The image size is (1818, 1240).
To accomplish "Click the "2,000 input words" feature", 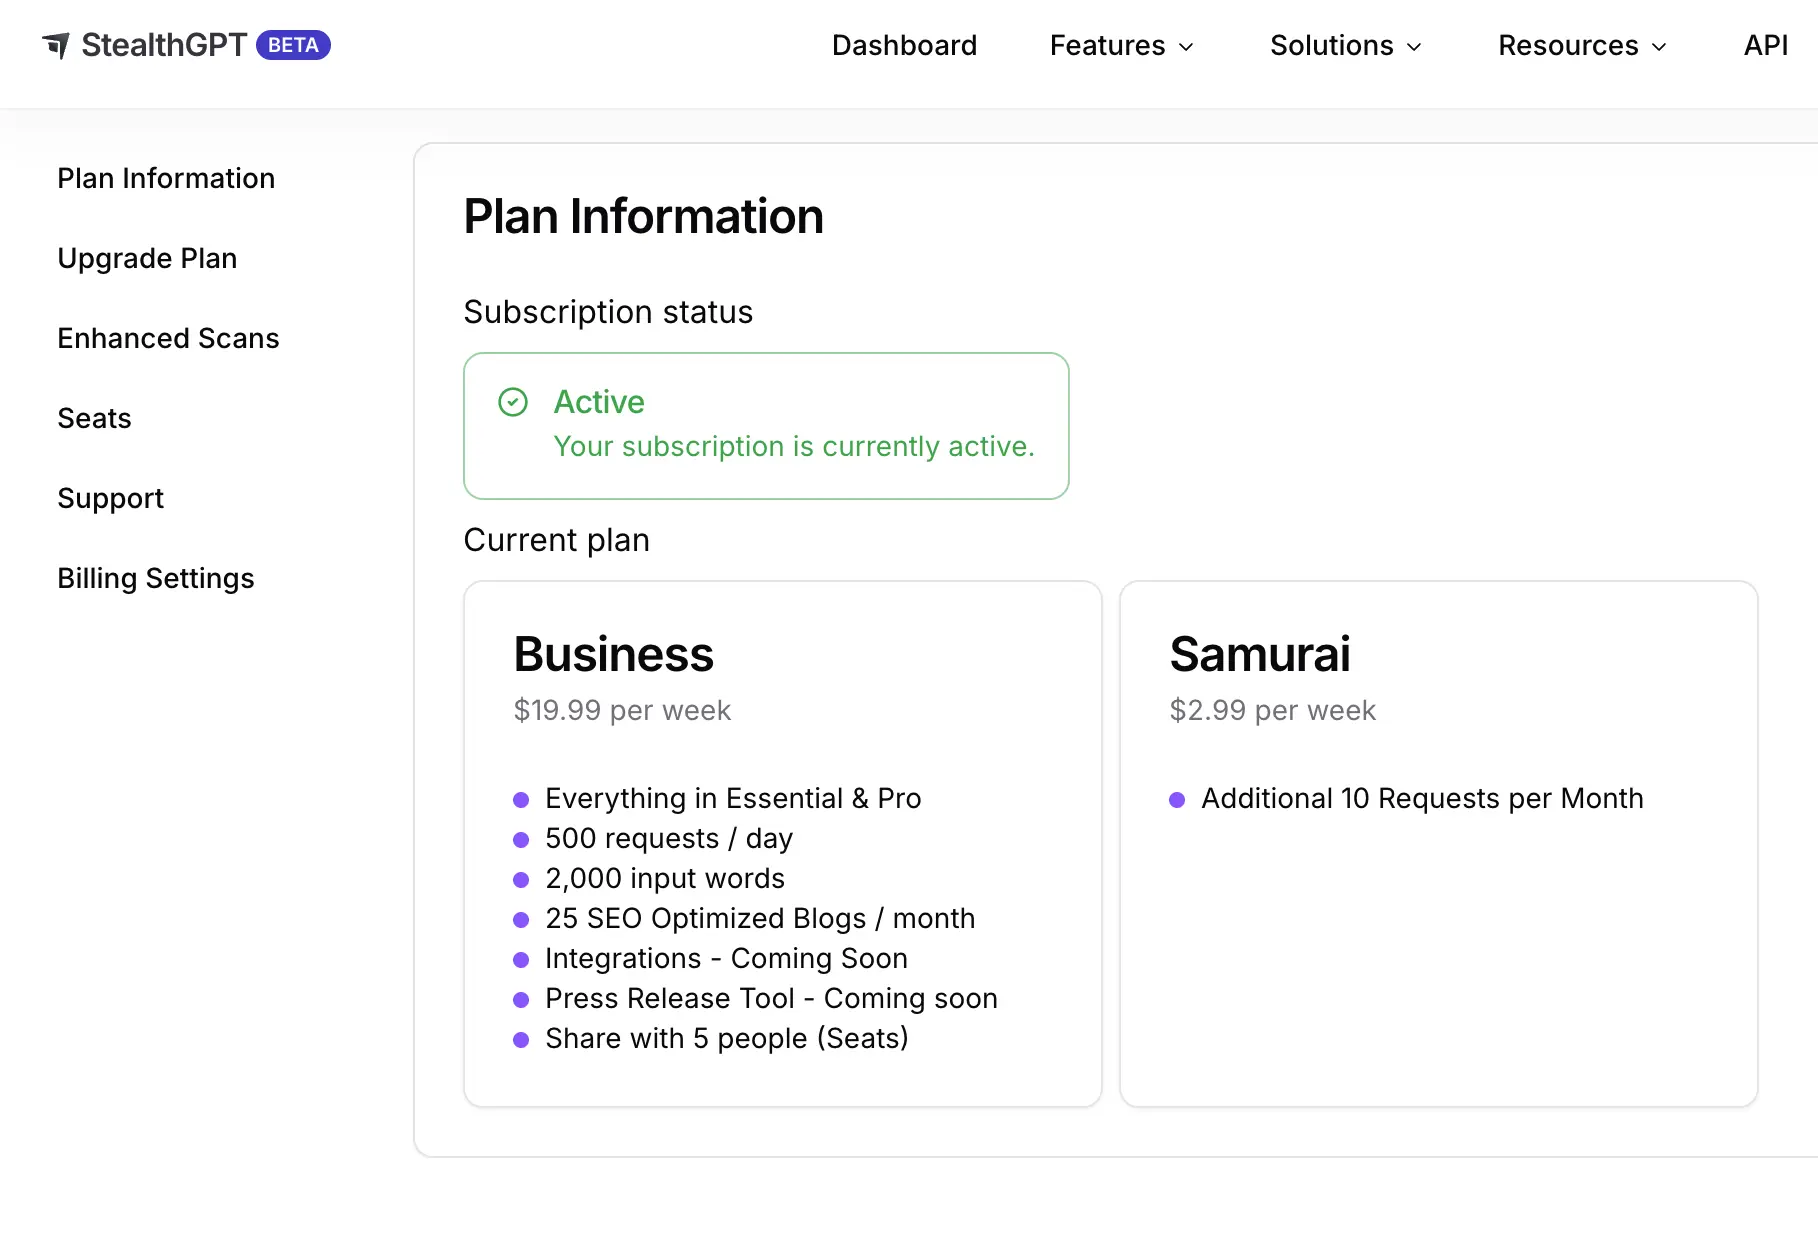I will pos(665,878).
